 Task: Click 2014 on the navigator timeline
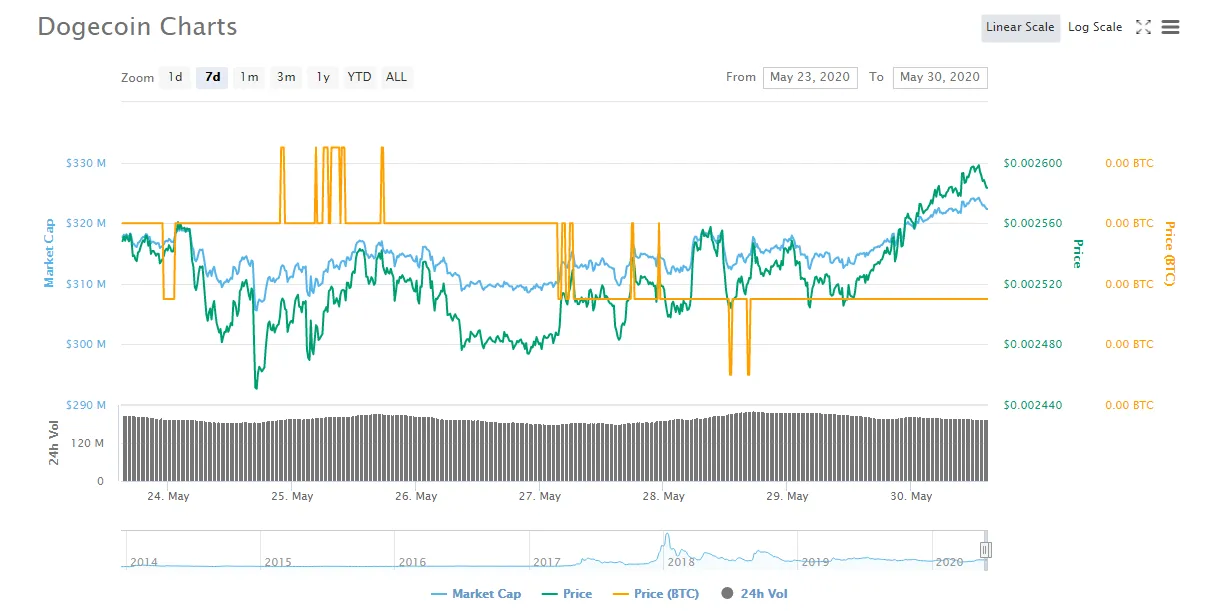coord(143,562)
